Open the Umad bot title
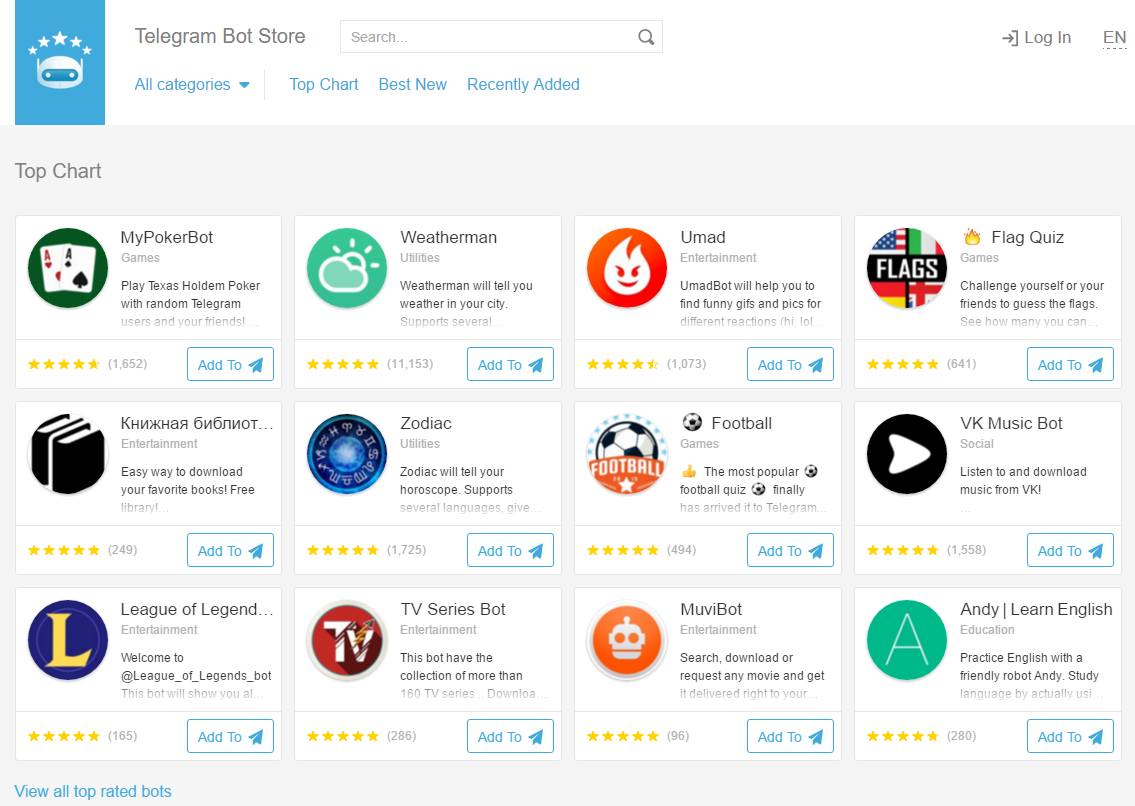Viewport: 1135px width, 806px height. [x=703, y=238]
